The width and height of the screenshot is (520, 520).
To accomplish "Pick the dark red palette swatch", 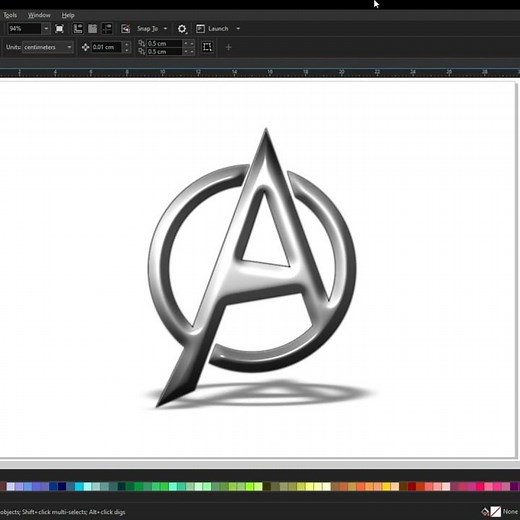I will click(x=412, y=486).
